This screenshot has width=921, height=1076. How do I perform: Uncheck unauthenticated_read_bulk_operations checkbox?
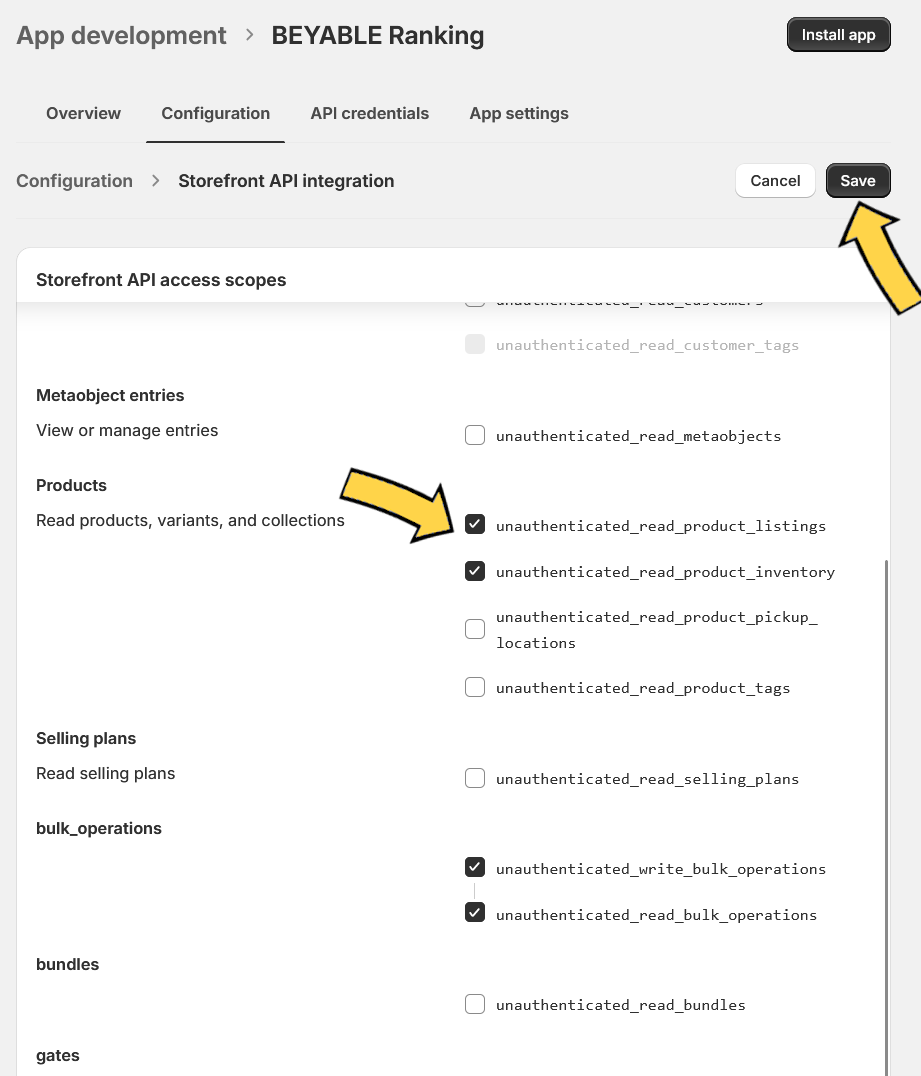475,913
